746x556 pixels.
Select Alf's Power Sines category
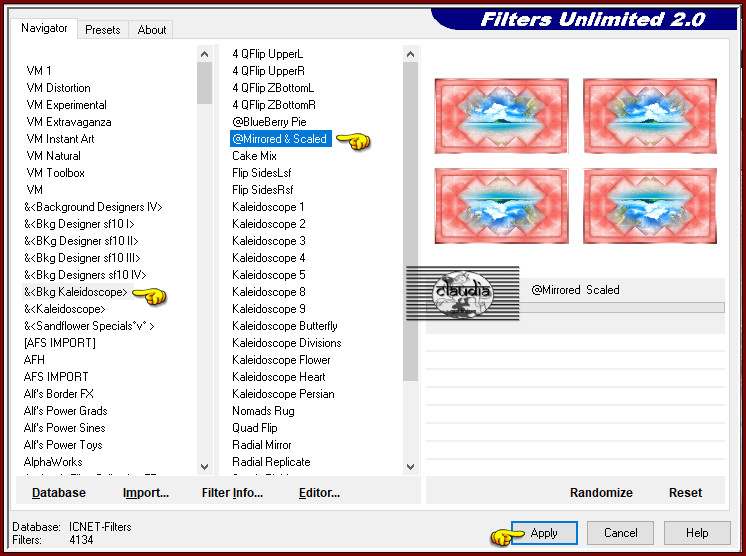[65, 428]
